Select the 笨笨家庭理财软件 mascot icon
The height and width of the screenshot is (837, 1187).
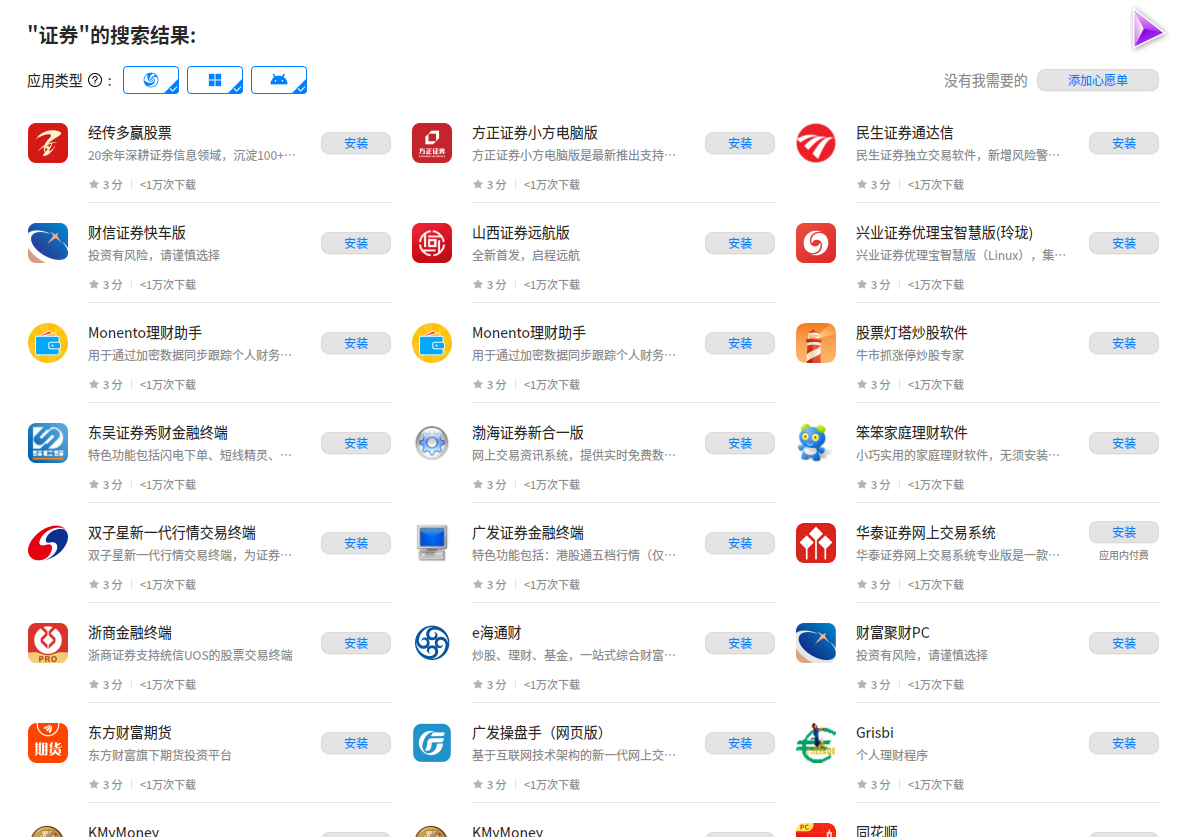click(x=815, y=443)
